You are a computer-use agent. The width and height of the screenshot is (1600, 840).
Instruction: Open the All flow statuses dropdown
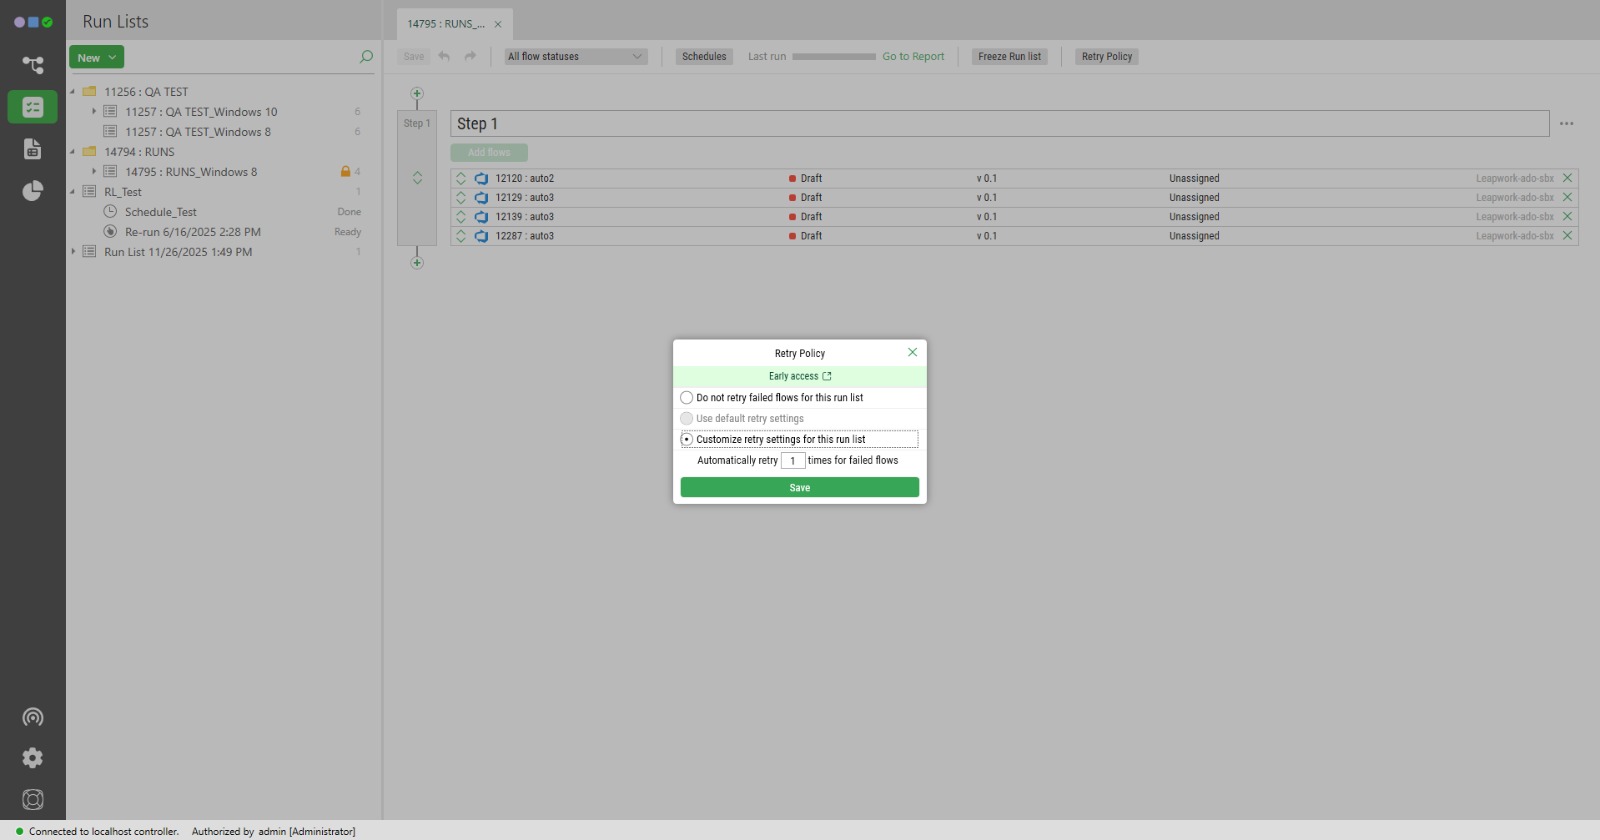click(575, 57)
